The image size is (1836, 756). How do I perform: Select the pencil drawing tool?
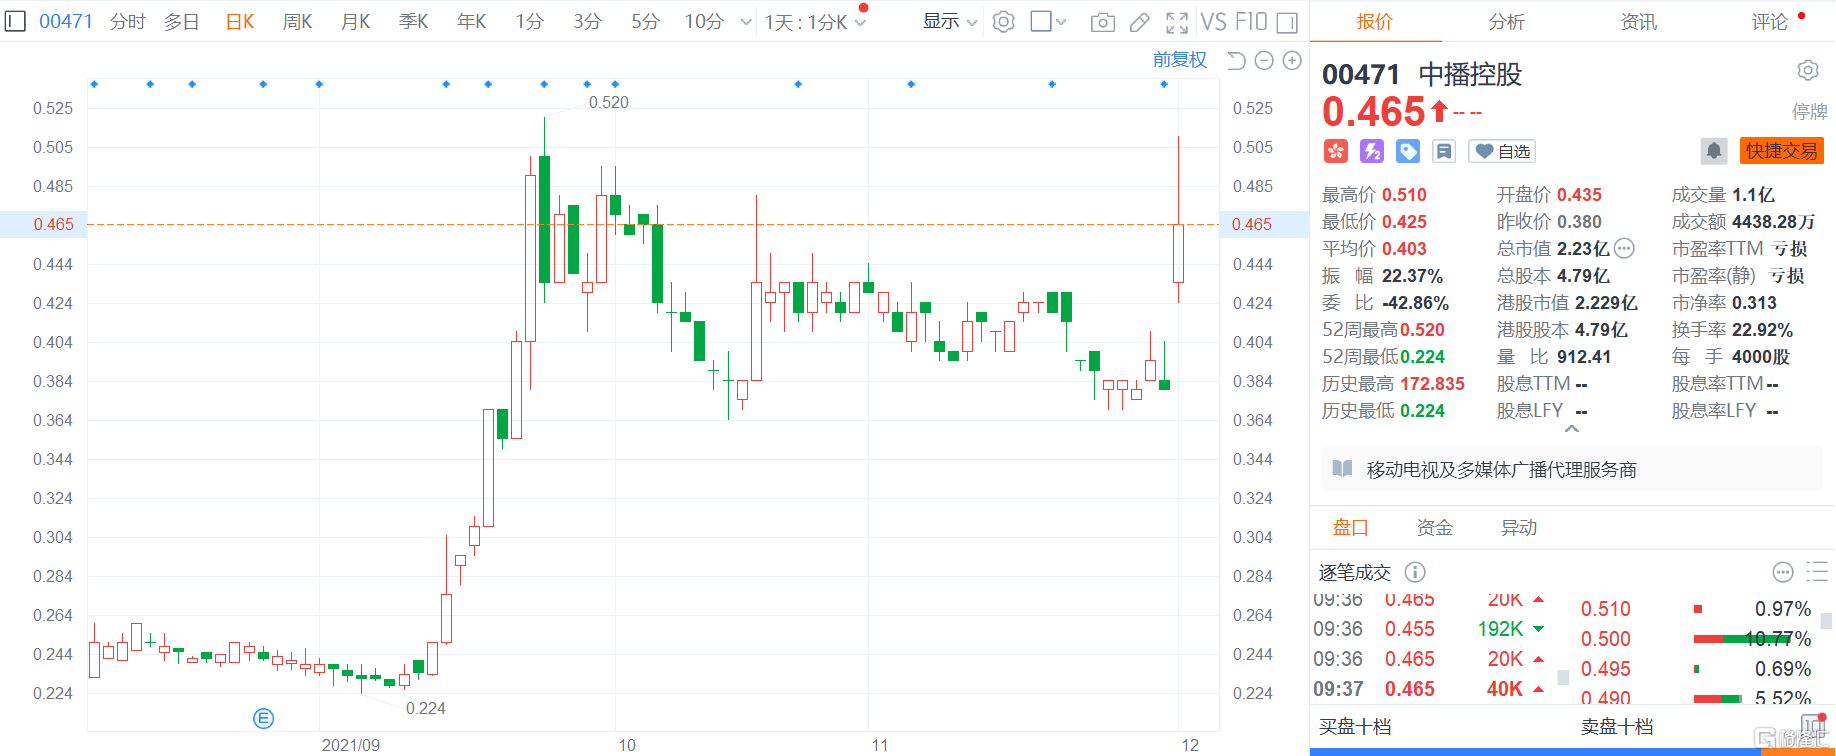point(1139,22)
